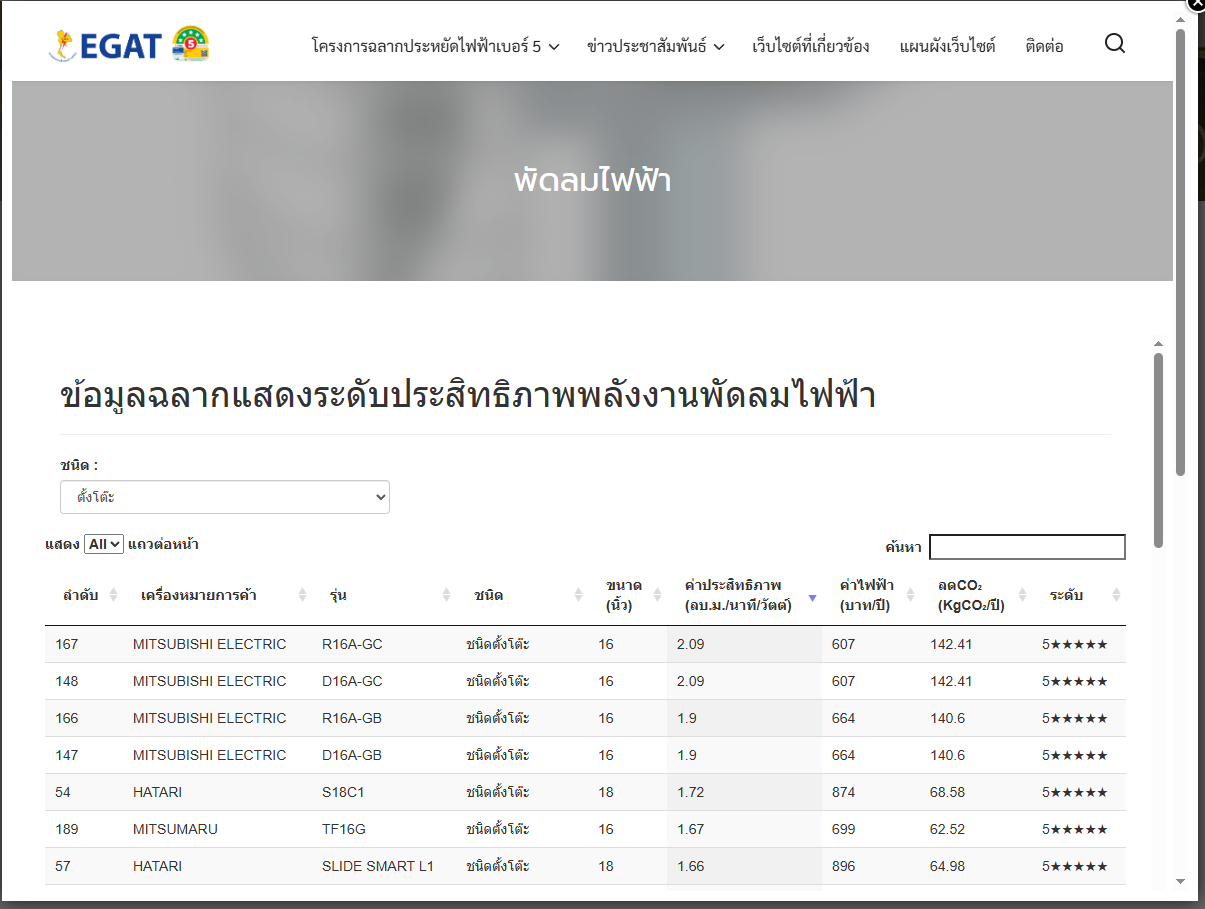1205x909 pixels.
Task: Click row number 147
Action: pos(67,755)
